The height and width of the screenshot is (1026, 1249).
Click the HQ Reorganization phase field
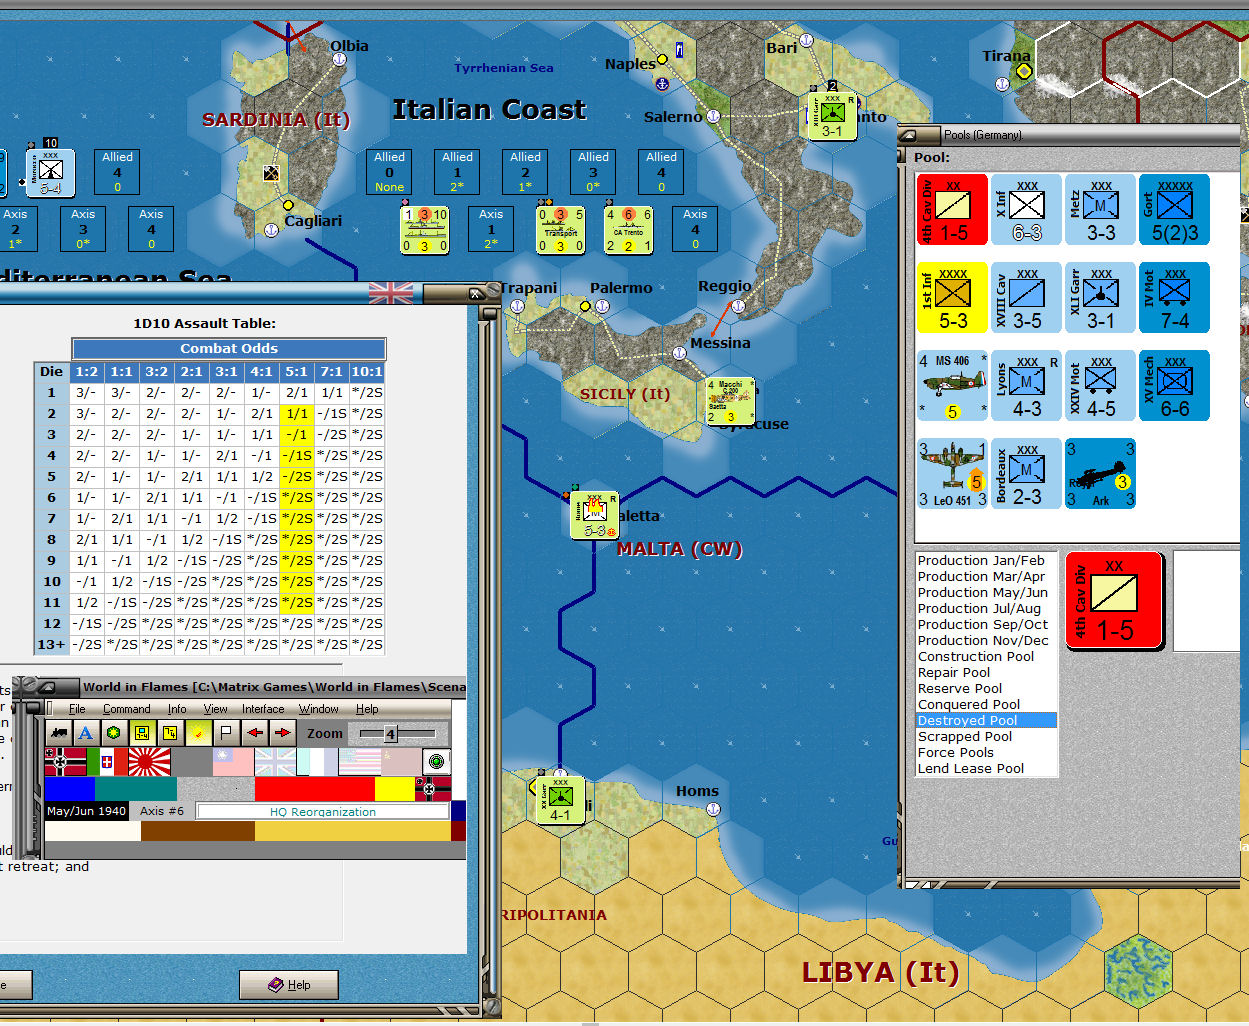pos(323,812)
